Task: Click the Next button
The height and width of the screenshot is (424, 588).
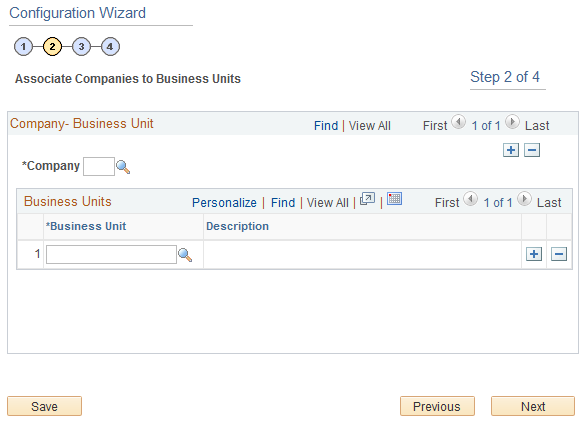Action: tap(533, 406)
